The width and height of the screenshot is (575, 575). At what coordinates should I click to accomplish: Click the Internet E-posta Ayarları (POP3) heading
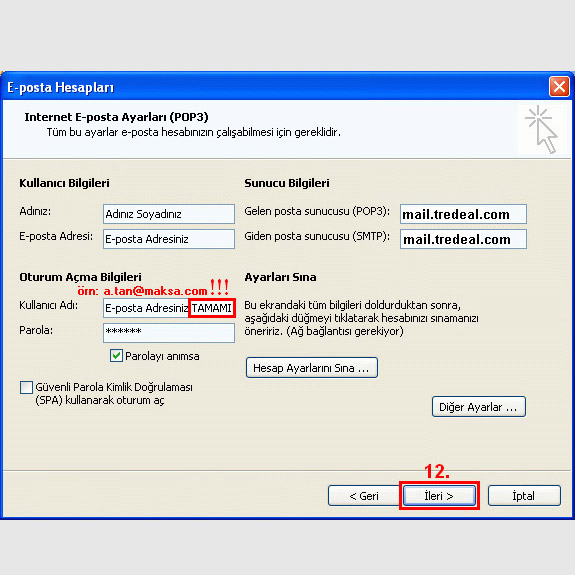116,117
